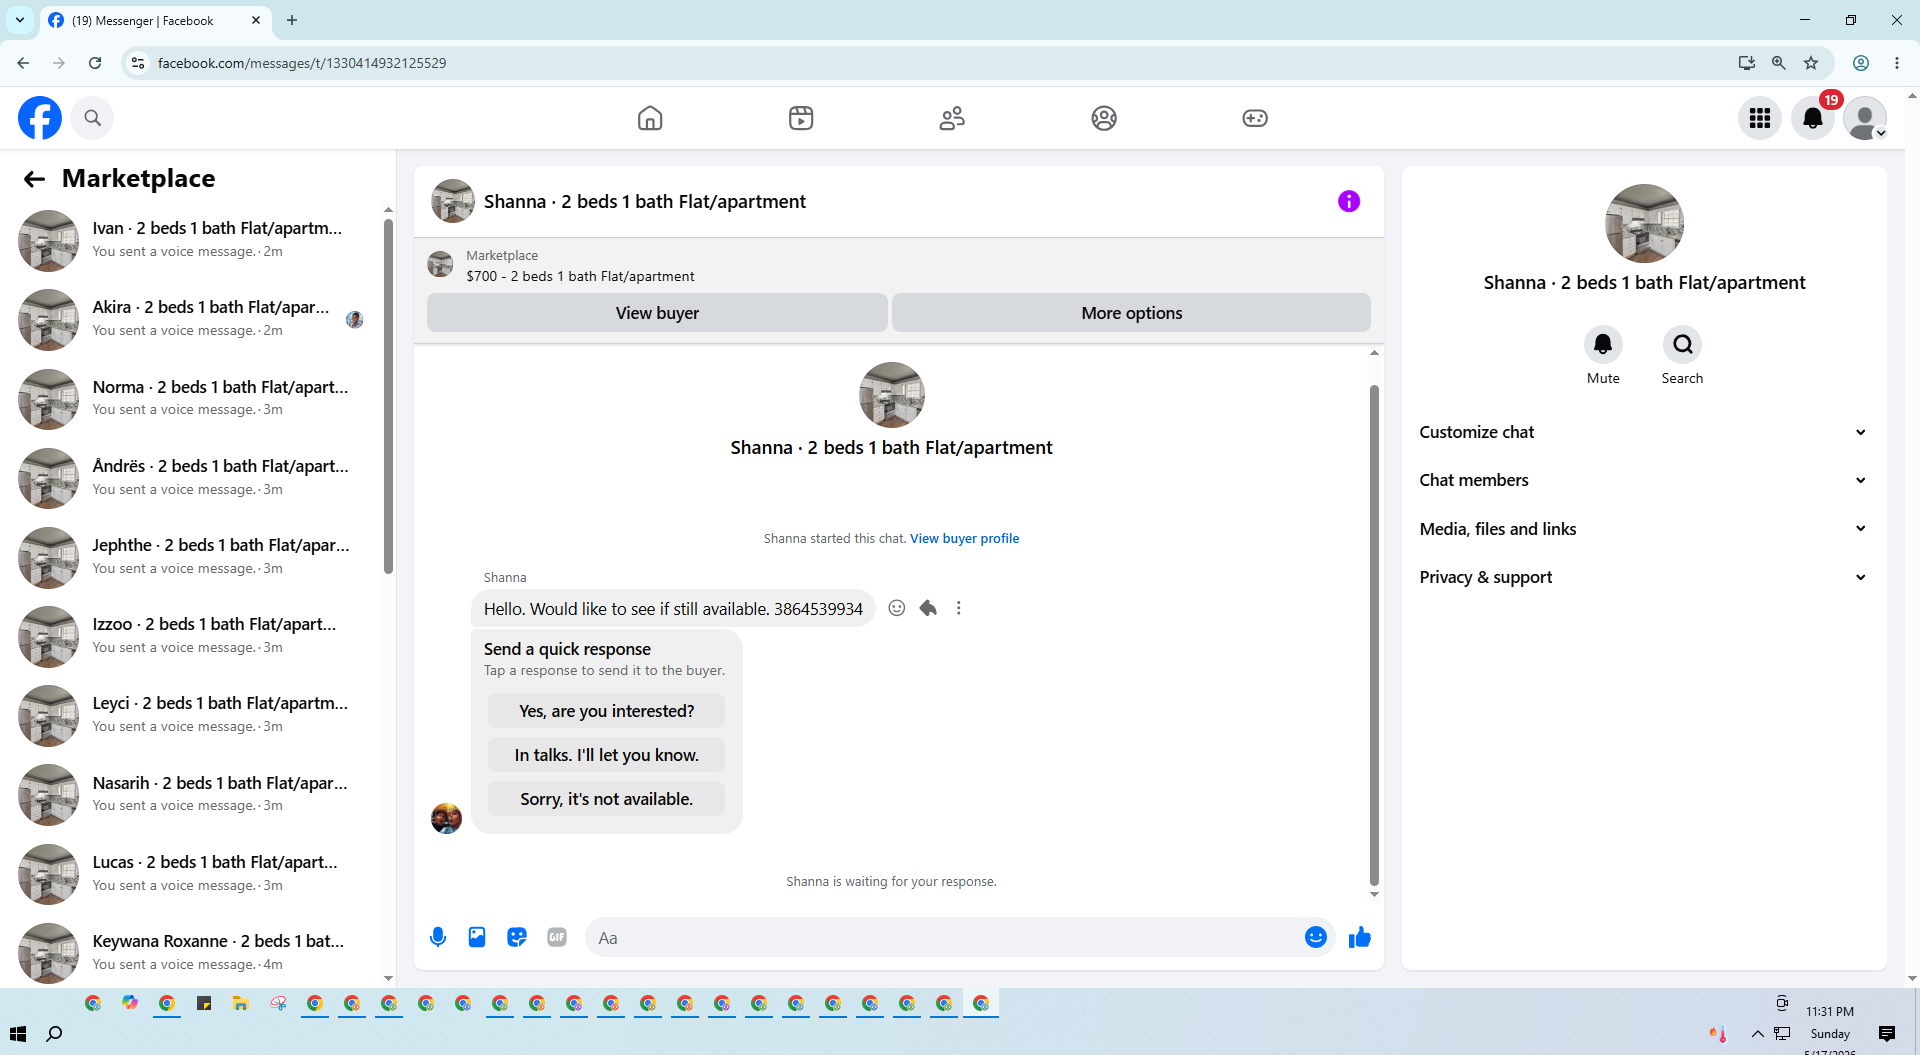1920x1055 pixels.
Task: Open the Facebook menu grid icon
Action: (1760, 118)
